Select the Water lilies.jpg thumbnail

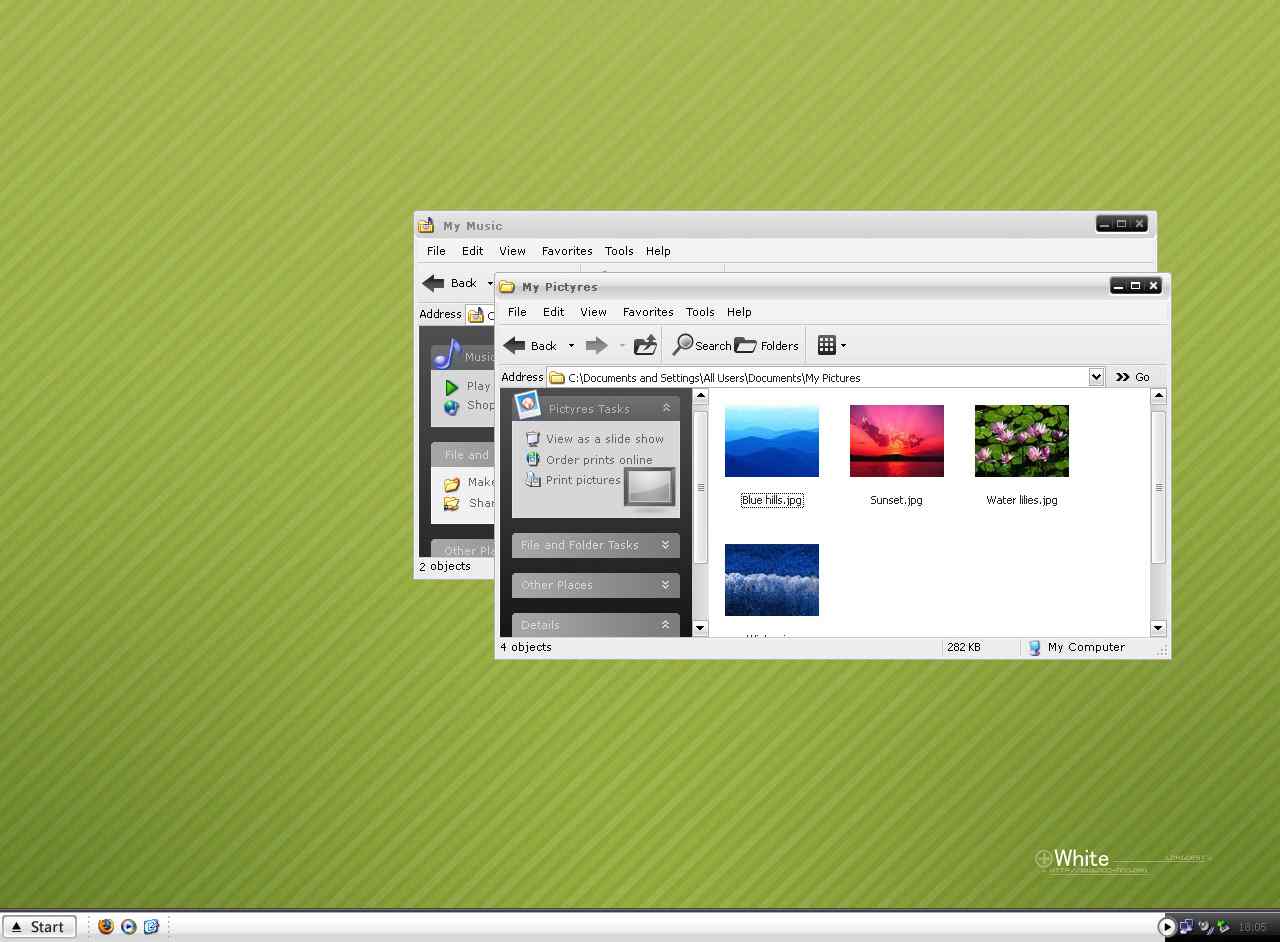pos(1022,441)
